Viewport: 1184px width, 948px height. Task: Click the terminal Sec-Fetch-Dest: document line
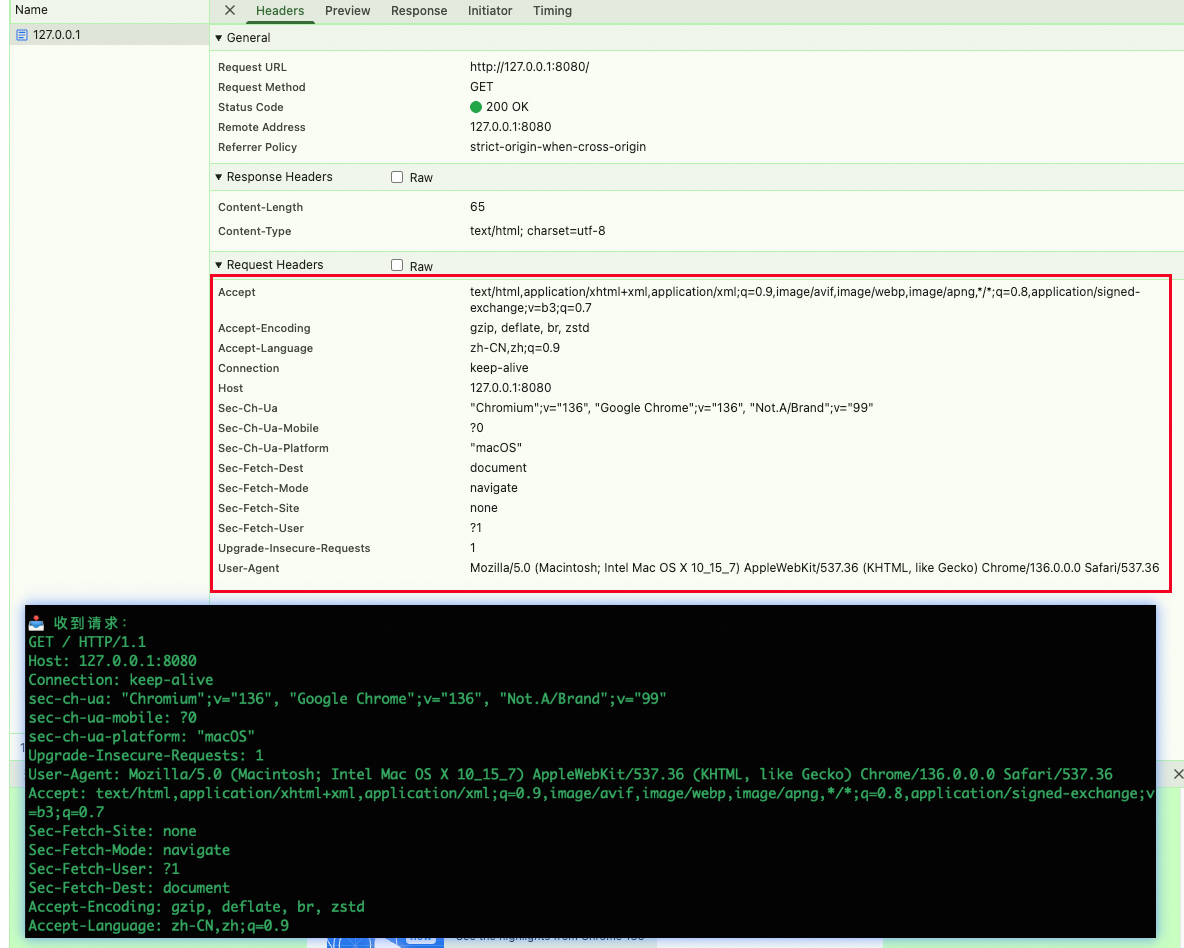129,888
